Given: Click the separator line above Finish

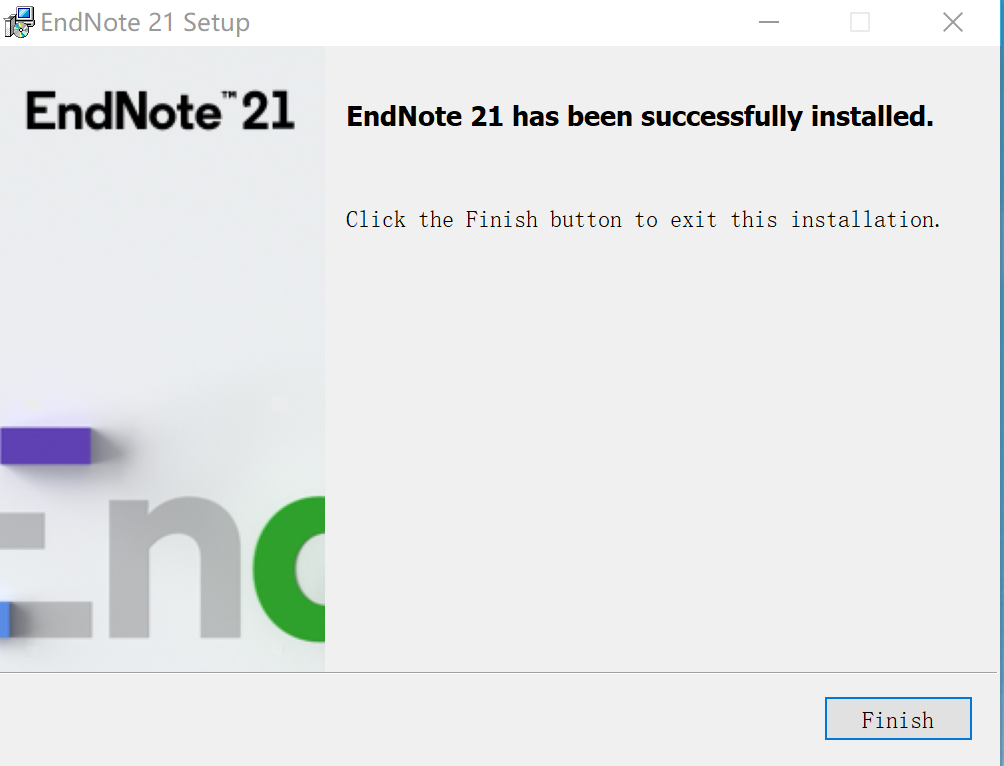Looking at the screenshot, I should pos(498,672).
